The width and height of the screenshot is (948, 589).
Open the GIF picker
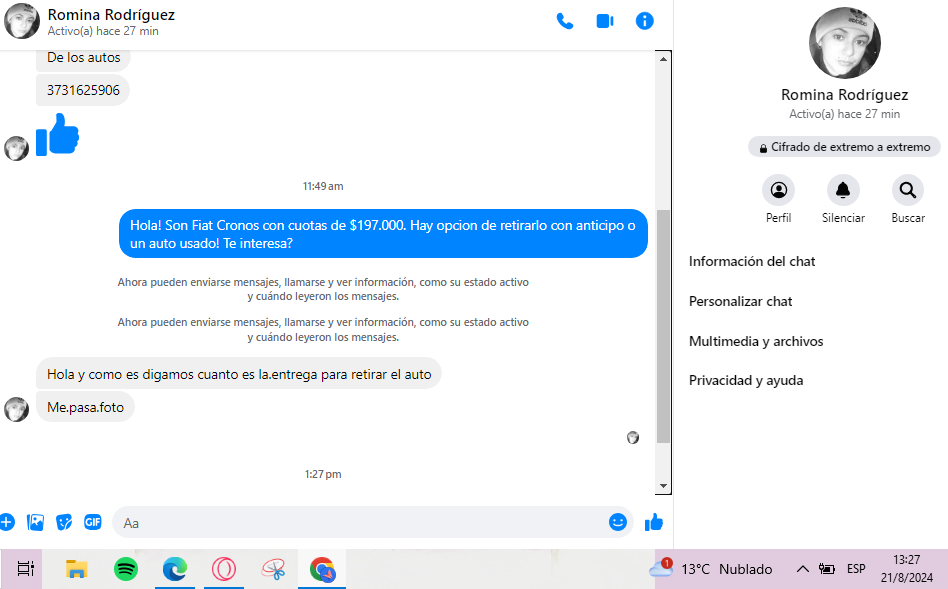tap(93, 522)
